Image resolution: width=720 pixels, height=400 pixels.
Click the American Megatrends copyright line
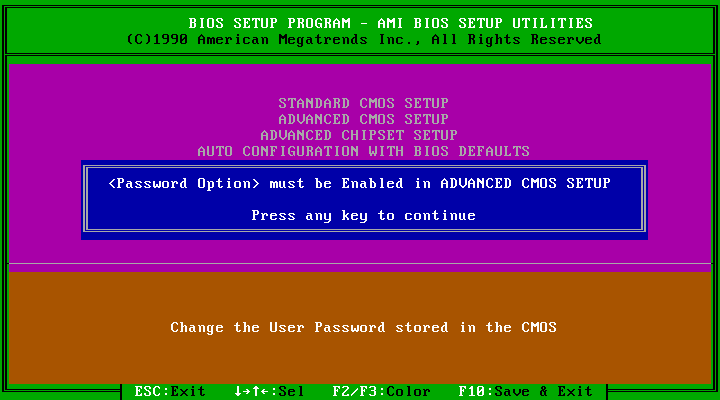pos(363,39)
